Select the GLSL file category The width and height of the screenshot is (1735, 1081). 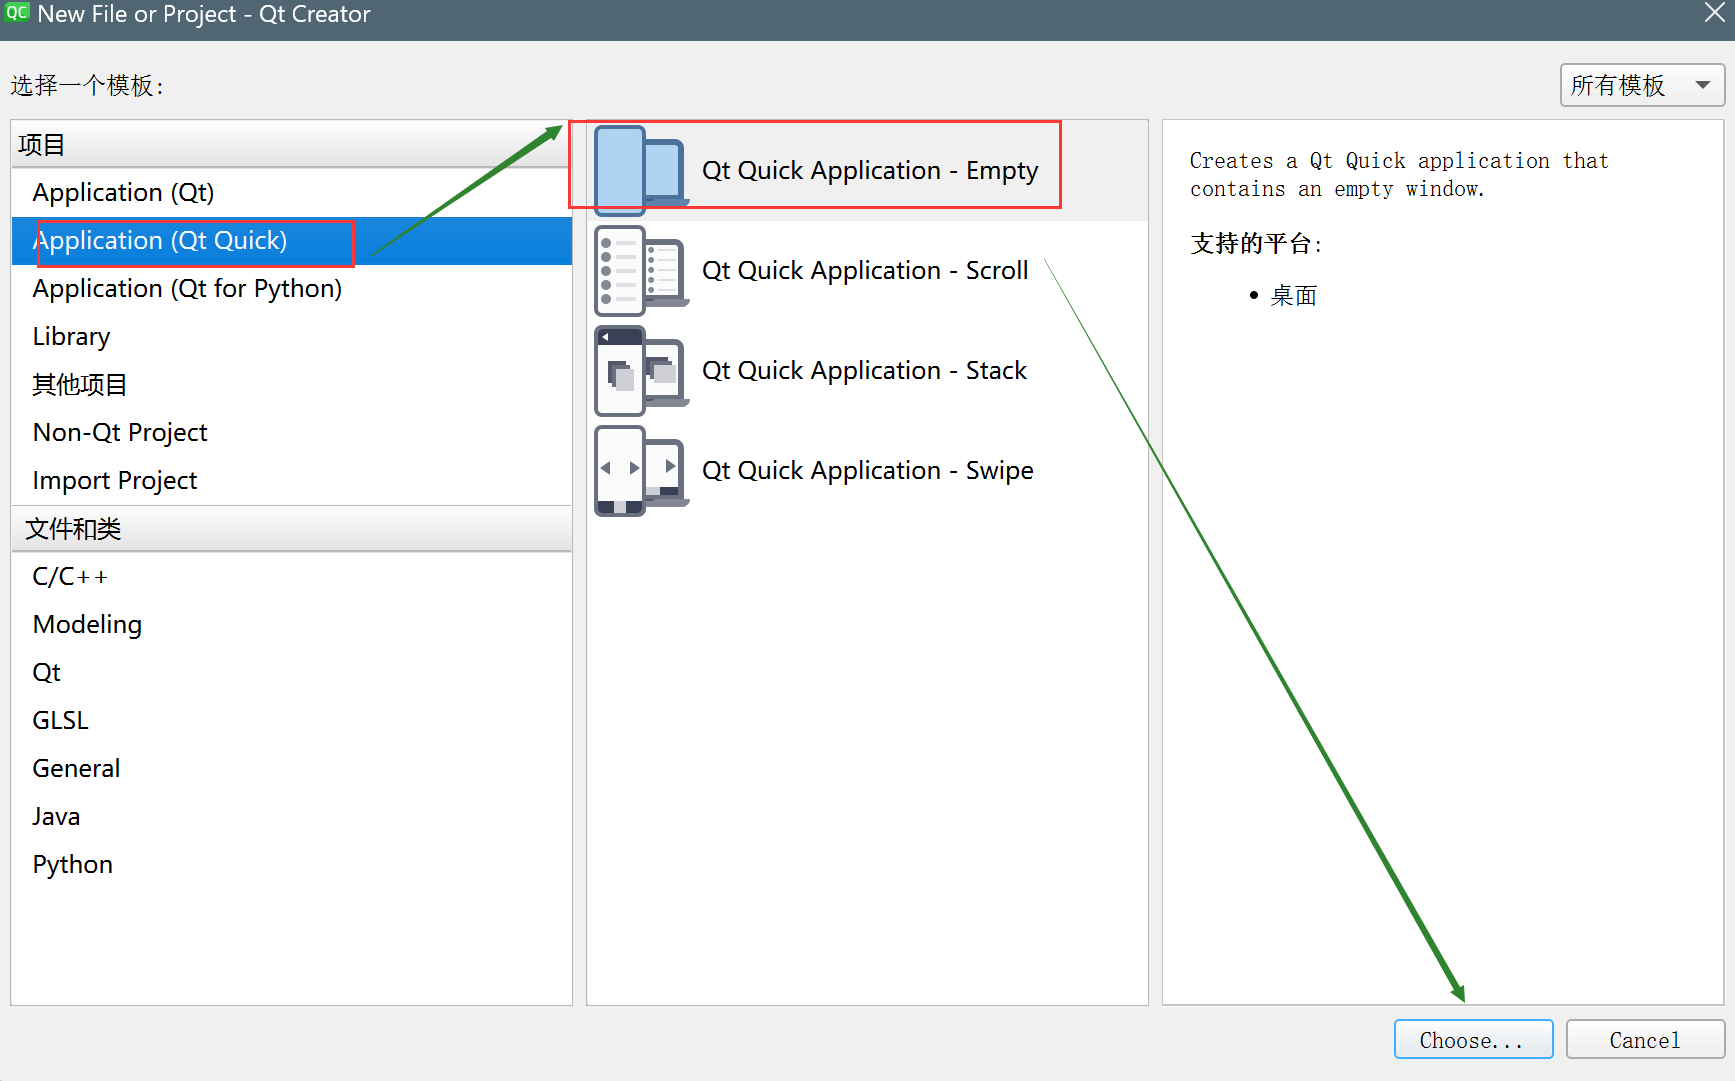pos(291,720)
